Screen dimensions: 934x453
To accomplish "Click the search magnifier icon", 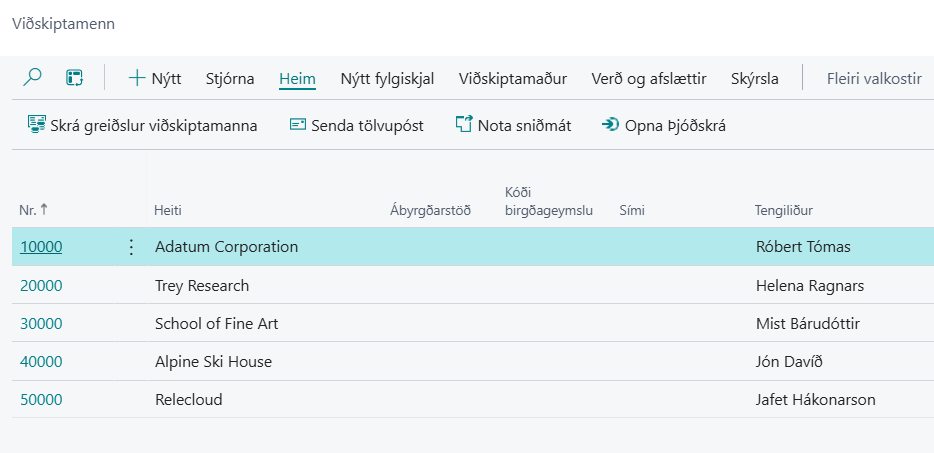I will click(x=32, y=78).
